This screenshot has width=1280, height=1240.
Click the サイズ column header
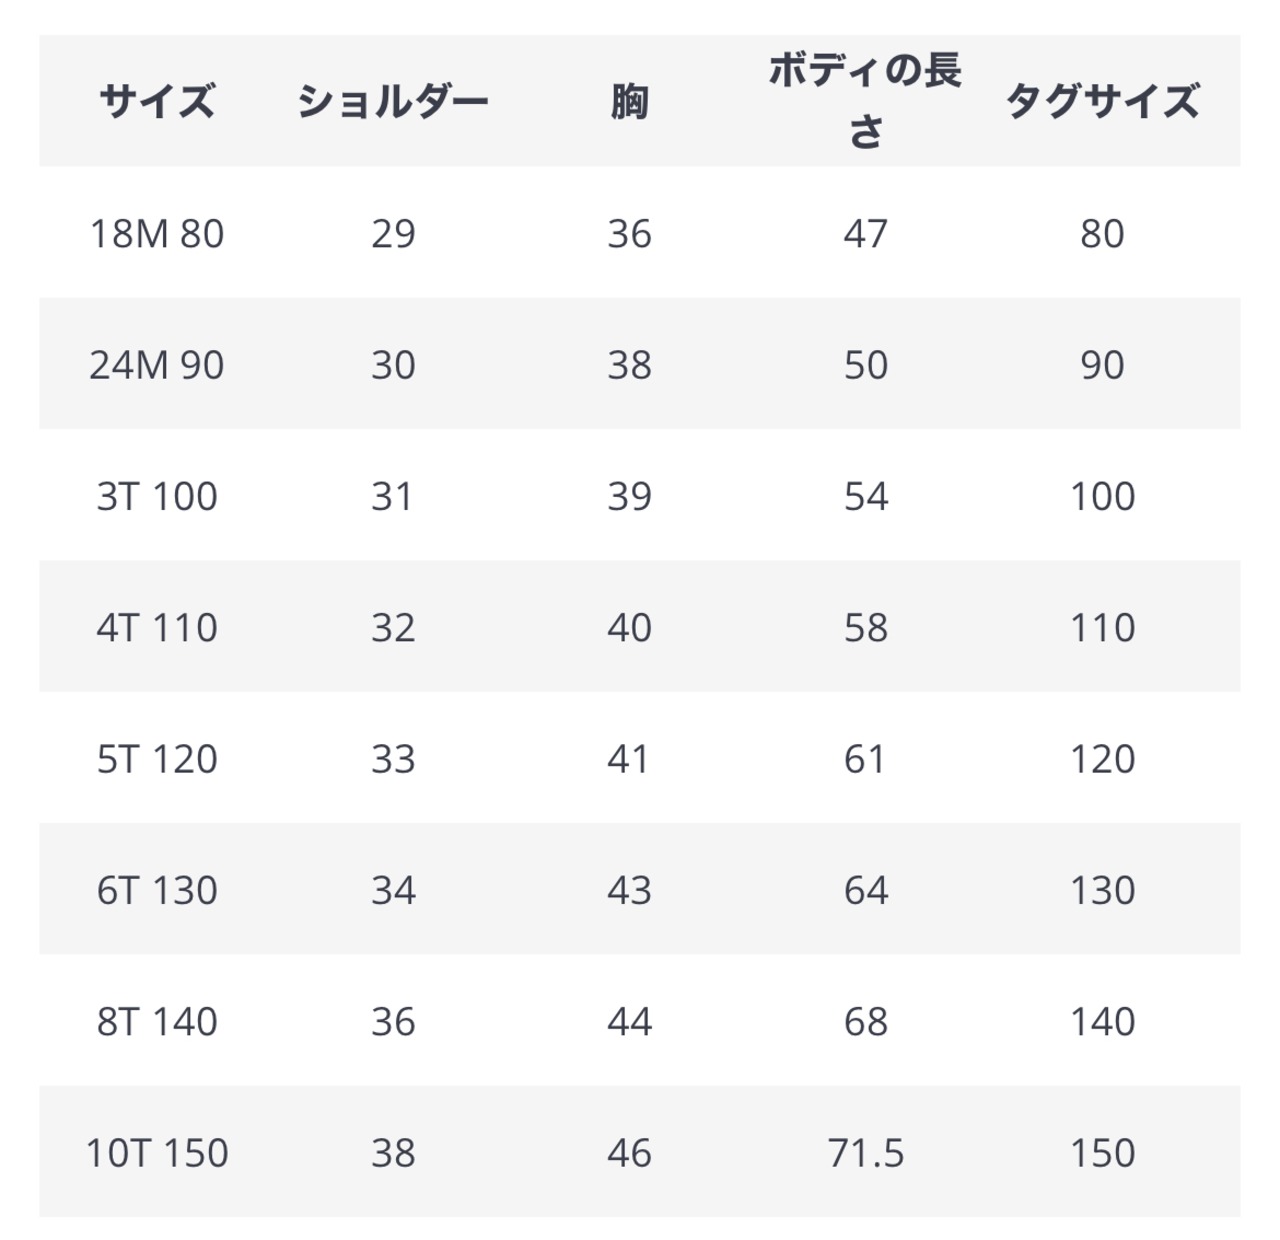tap(157, 101)
